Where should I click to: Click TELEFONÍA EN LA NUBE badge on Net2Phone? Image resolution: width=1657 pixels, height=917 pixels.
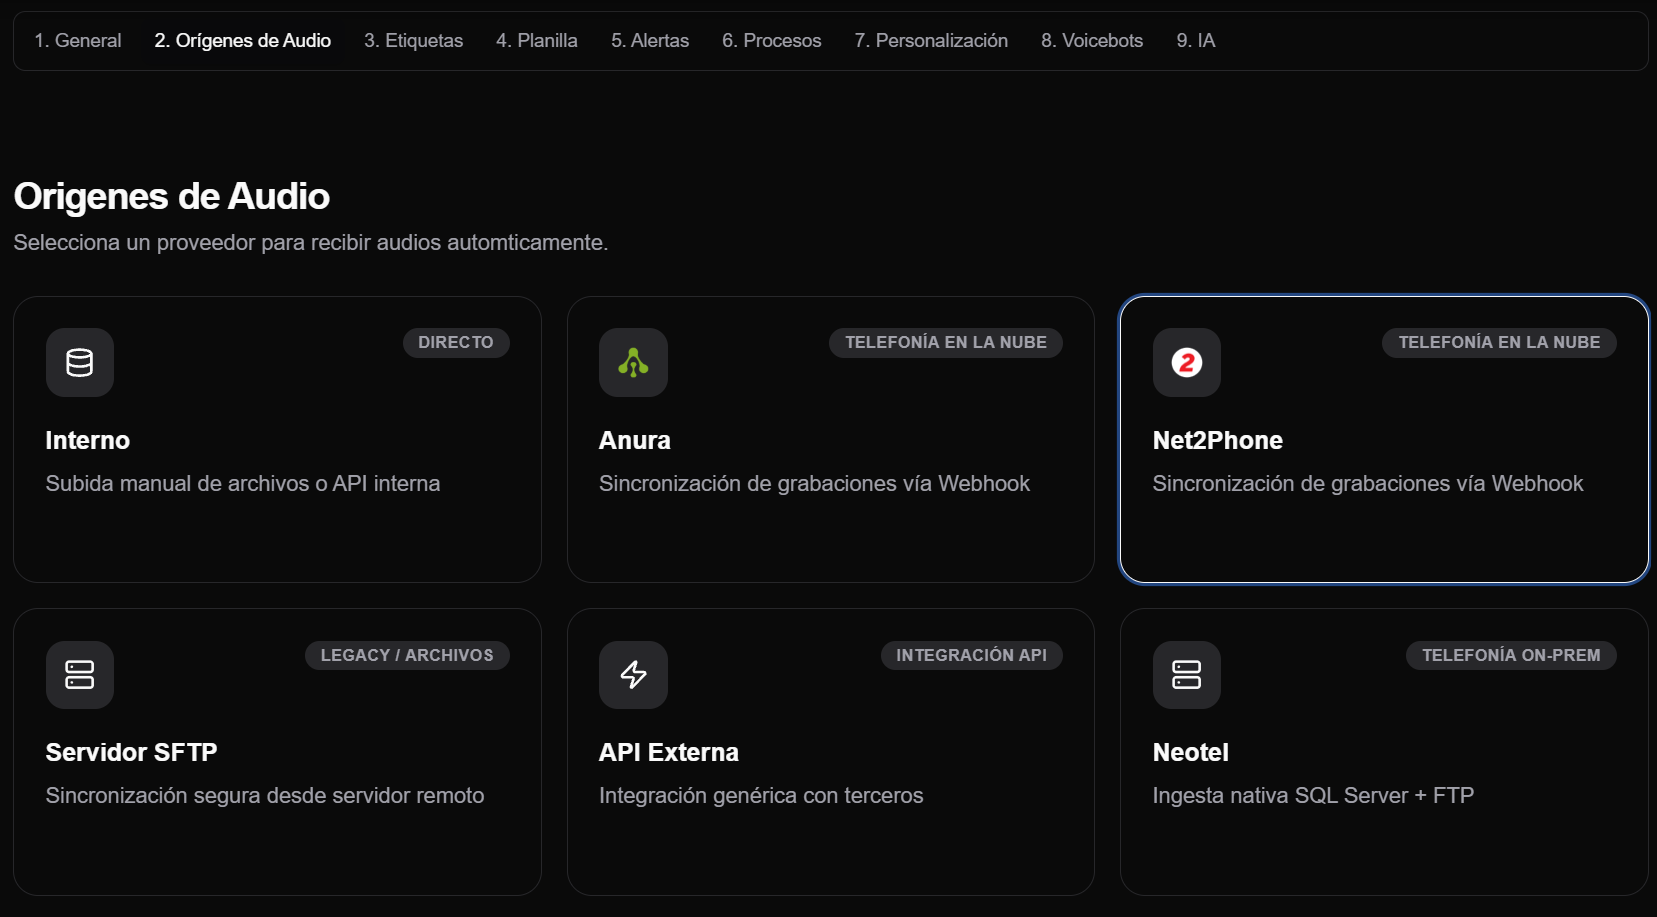pos(1499,342)
